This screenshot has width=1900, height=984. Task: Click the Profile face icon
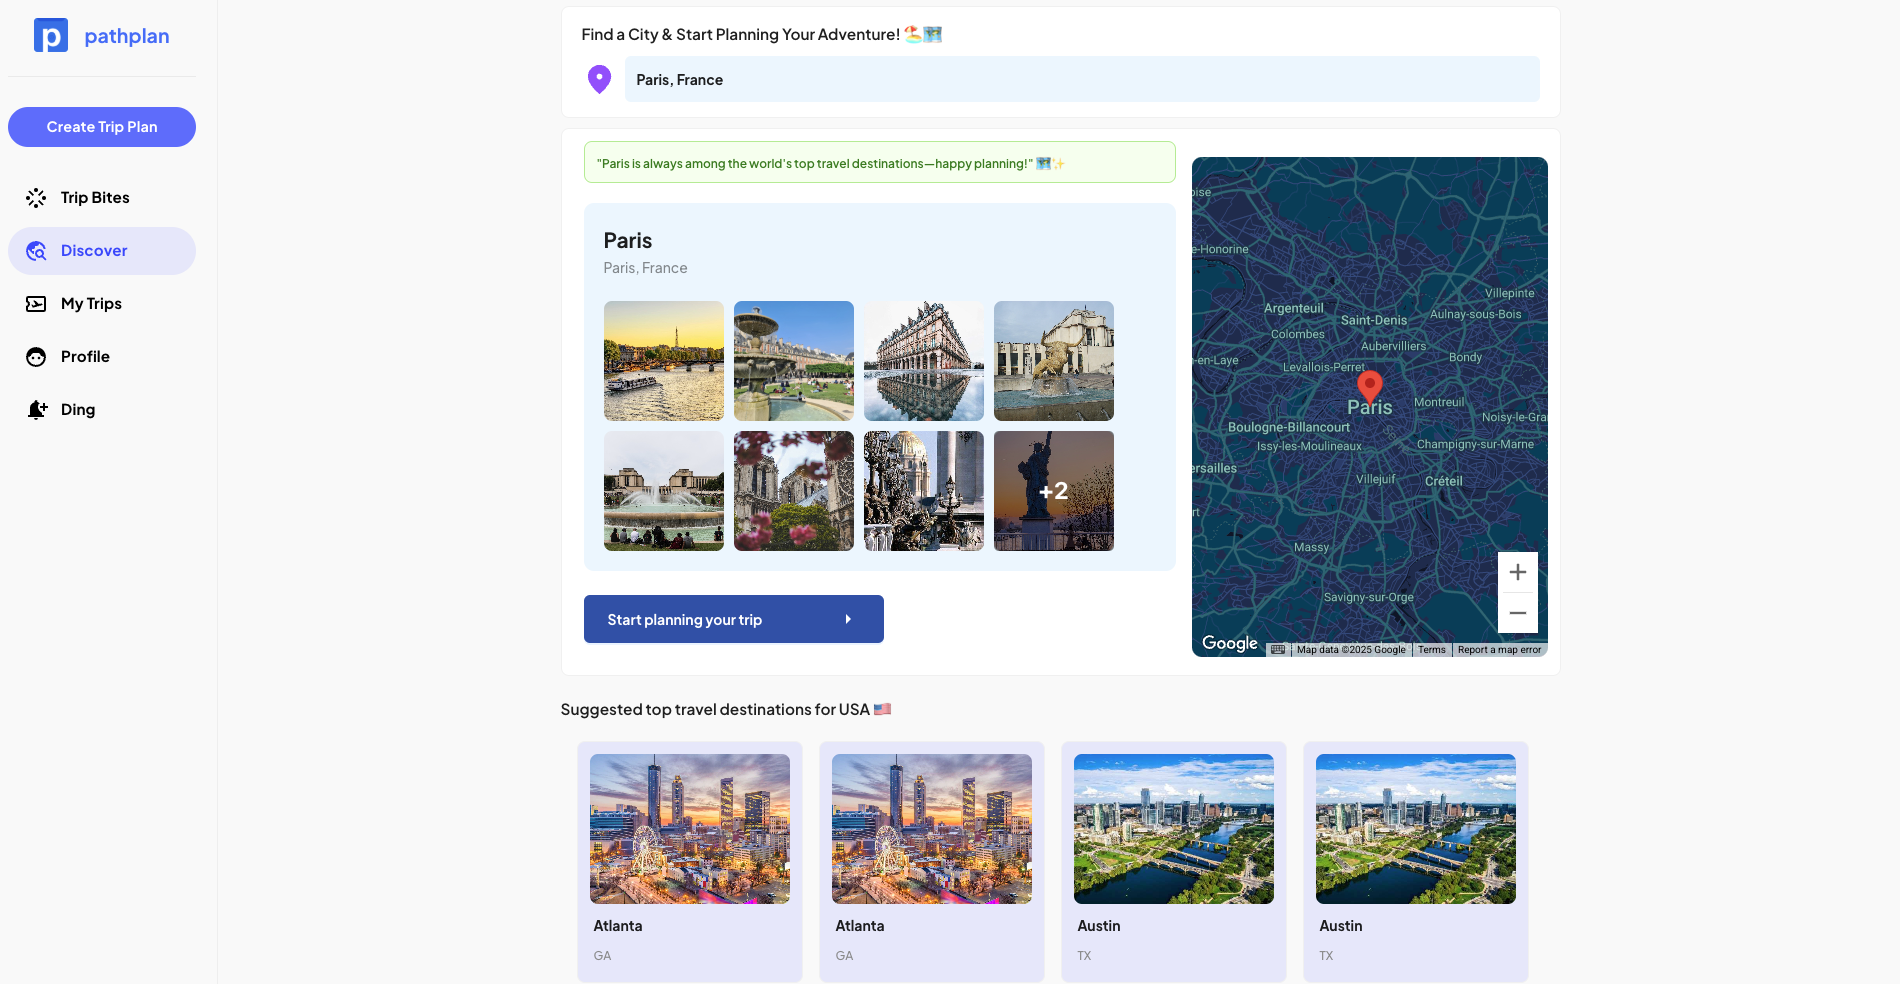click(36, 357)
